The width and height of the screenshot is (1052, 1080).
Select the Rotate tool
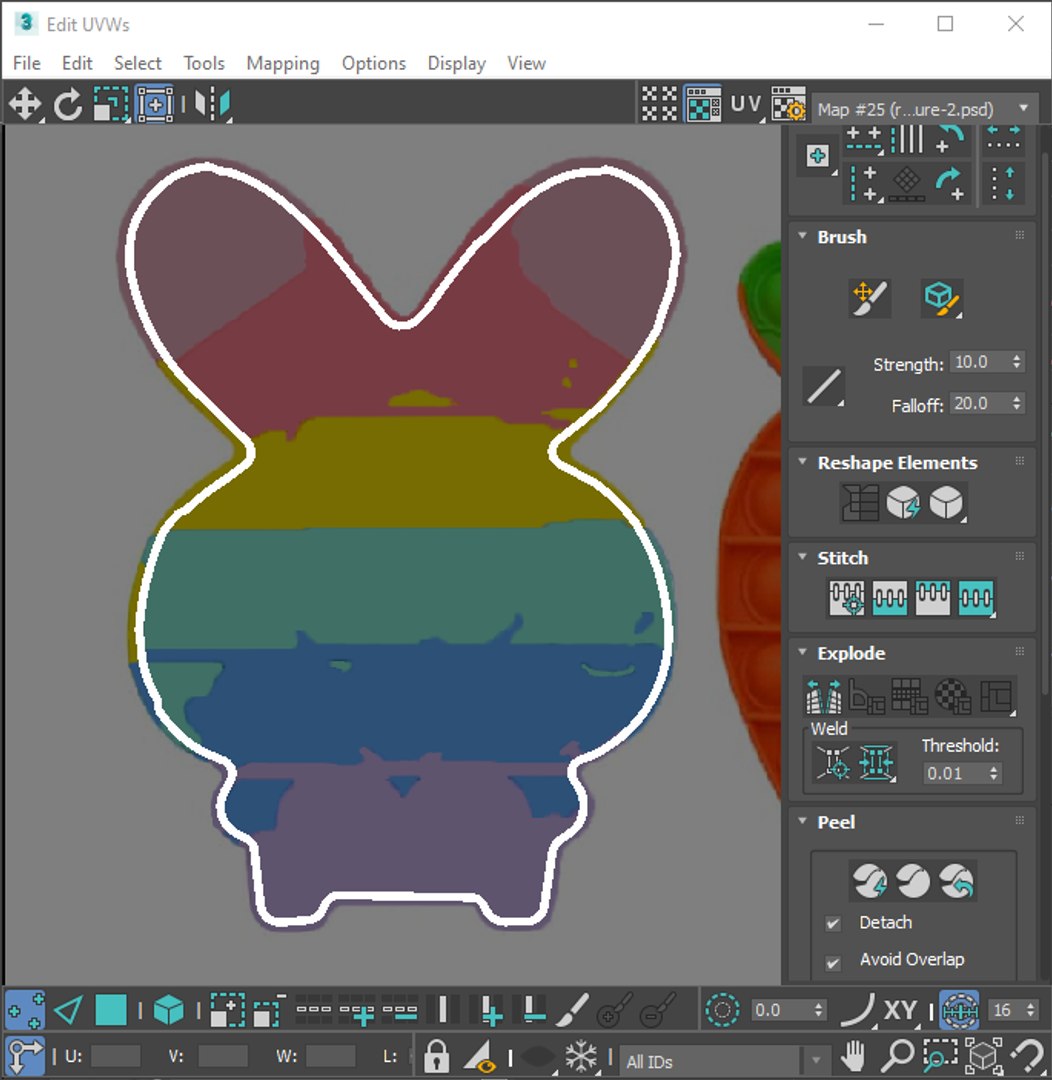68,105
